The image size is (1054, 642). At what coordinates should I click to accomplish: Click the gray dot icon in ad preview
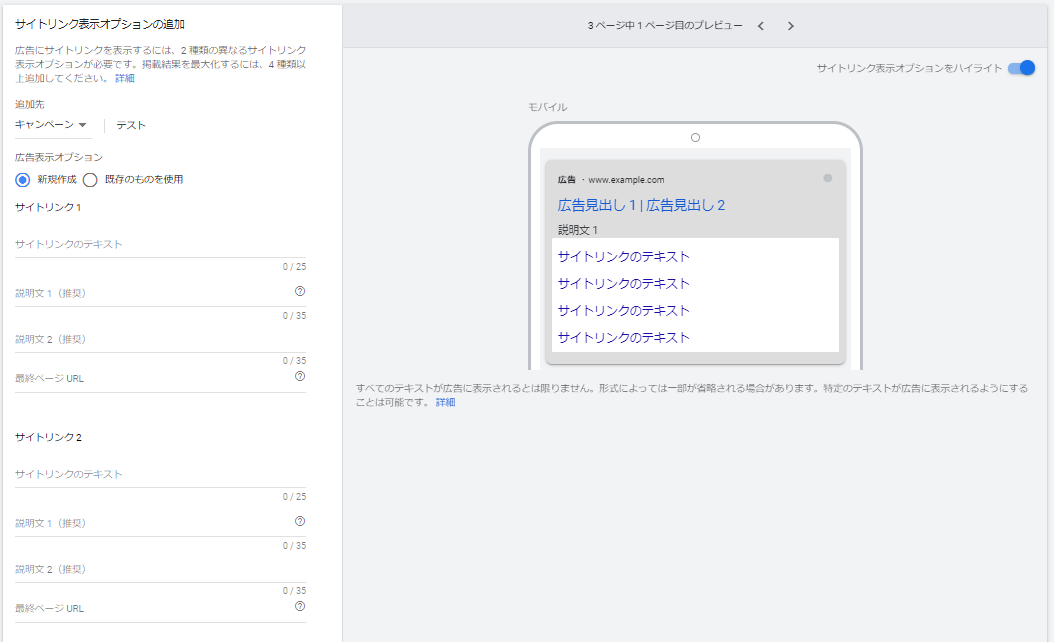tap(827, 178)
